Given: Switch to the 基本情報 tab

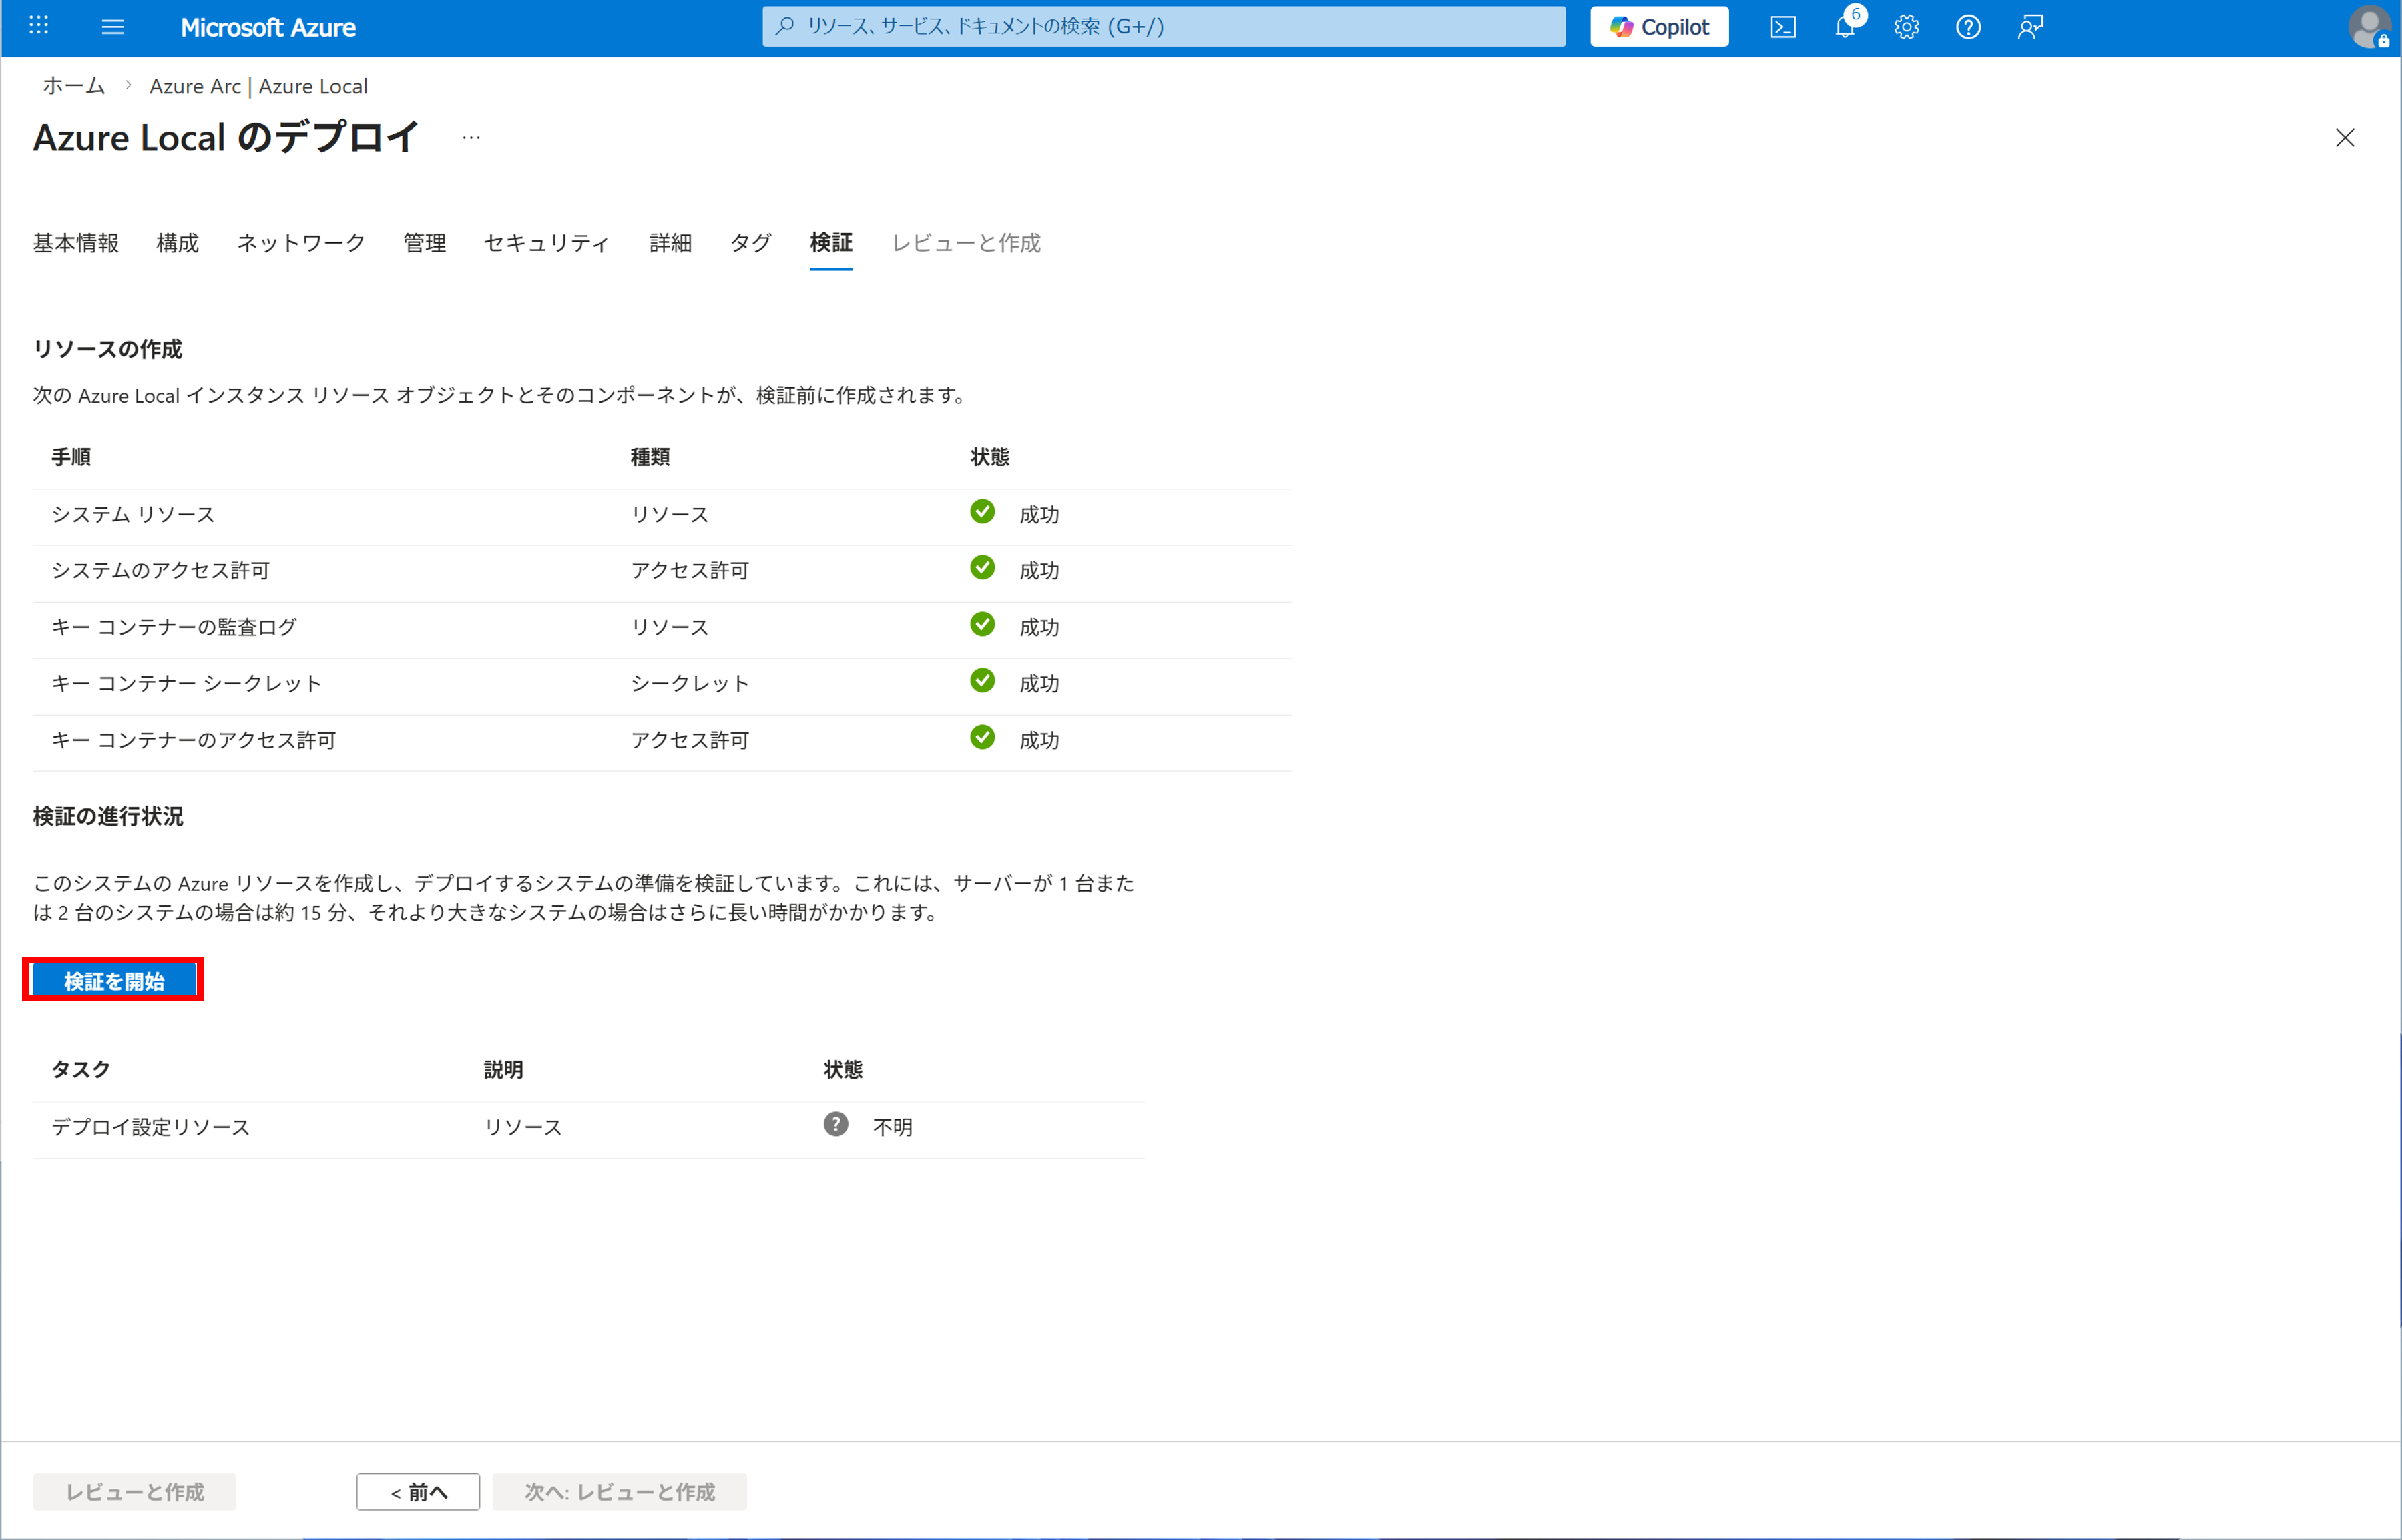Looking at the screenshot, I should tap(76, 243).
